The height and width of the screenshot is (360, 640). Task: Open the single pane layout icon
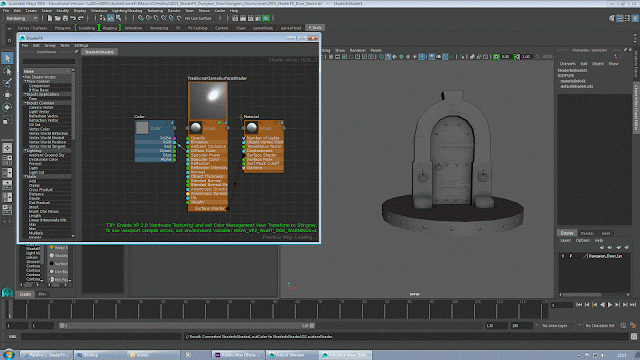7,148
